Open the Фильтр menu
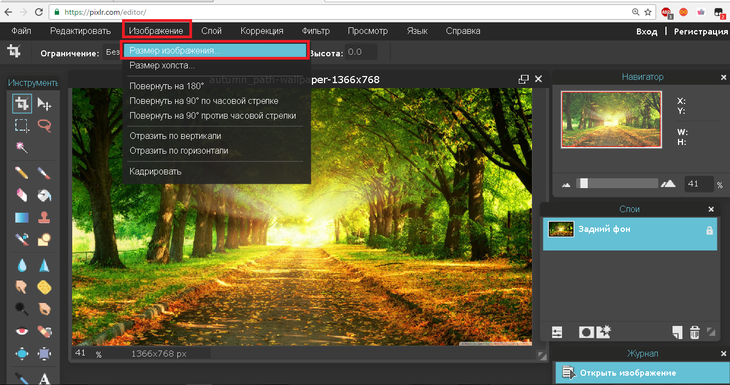Viewport: 730px width, 385px height. click(x=316, y=31)
